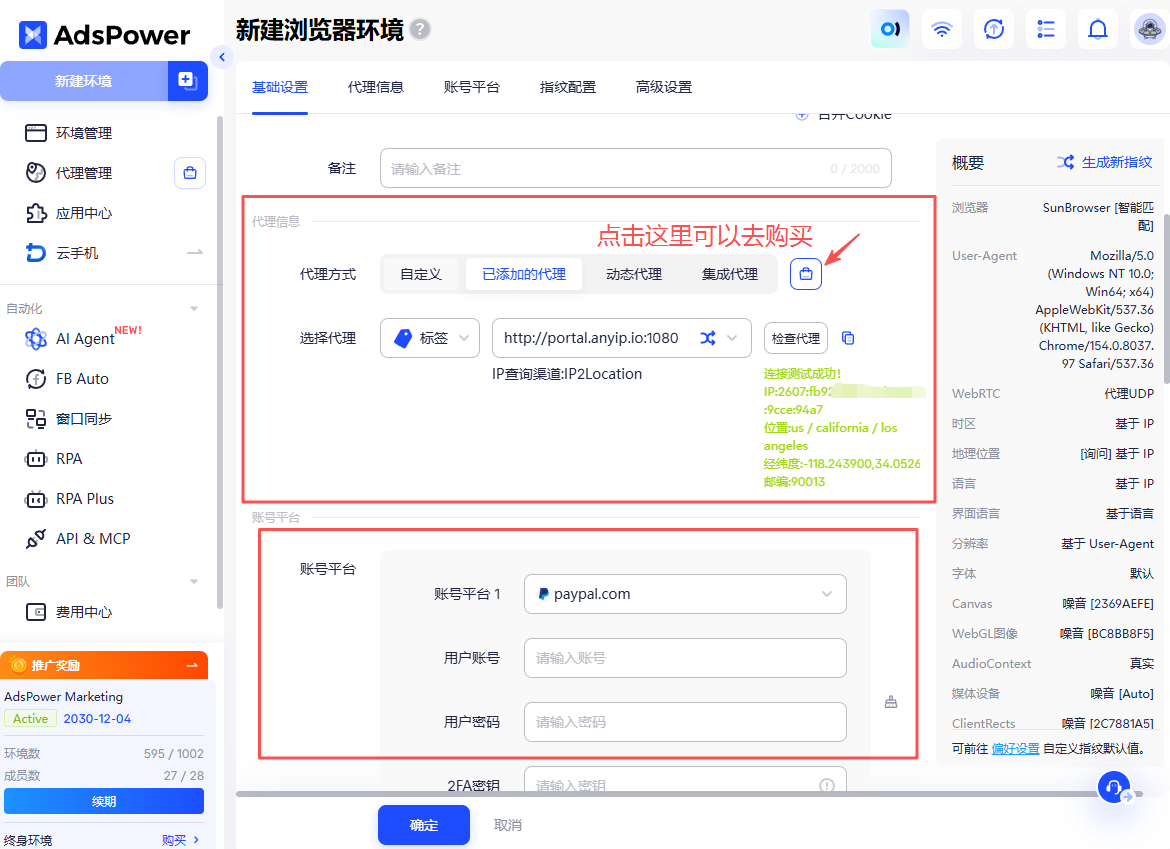Click the 费用中心 wallet icon
Screen dimensions: 1170x849
[x=36, y=613]
